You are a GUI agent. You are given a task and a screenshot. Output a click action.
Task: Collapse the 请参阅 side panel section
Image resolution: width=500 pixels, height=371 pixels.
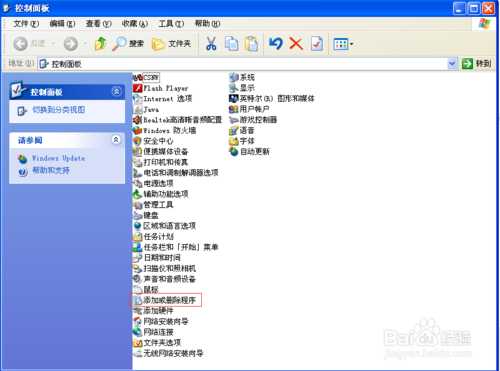pyautogui.click(x=116, y=140)
